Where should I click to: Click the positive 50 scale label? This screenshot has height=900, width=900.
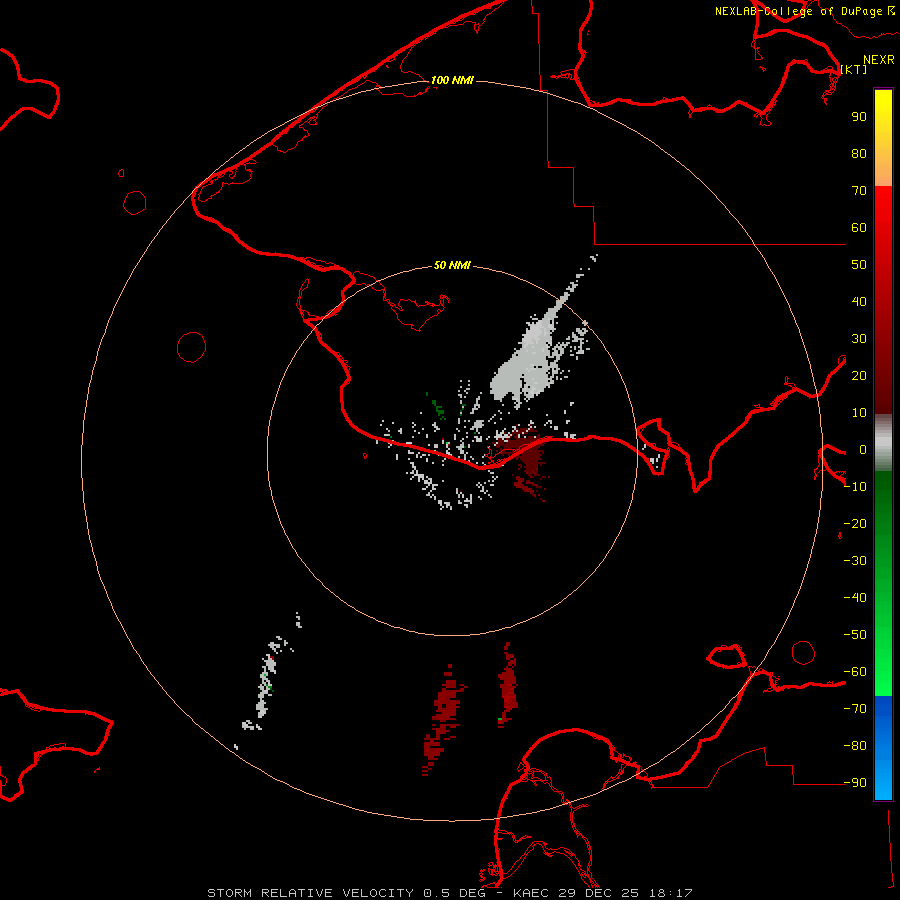click(x=859, y=265)
